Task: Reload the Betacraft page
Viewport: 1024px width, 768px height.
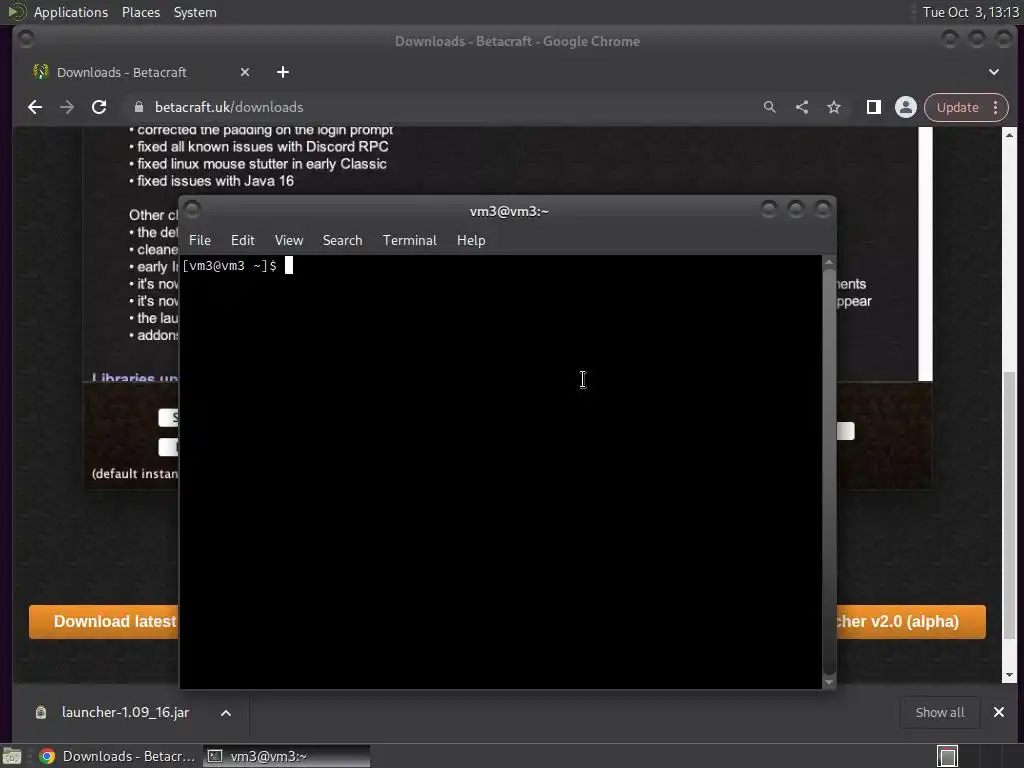Action: (99, 107)
